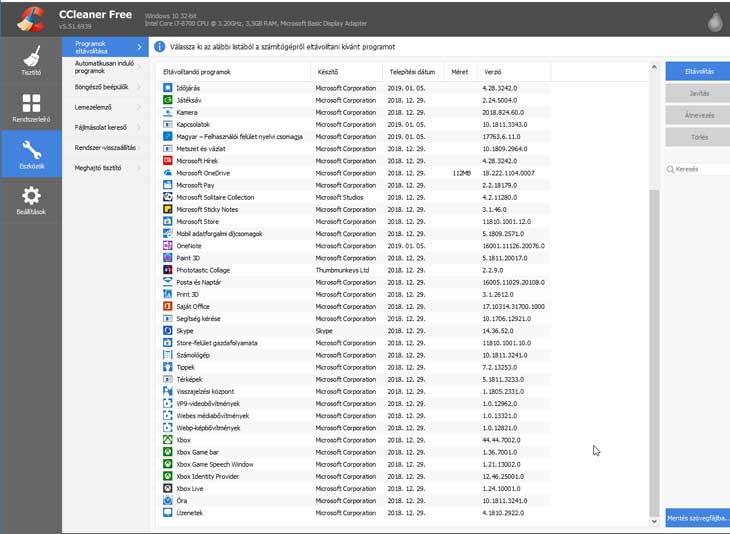Image resolution: width=730 pixels, height=534 pixels.
Task: Click the pear upgrade icon
Action: tap(715, 21)
